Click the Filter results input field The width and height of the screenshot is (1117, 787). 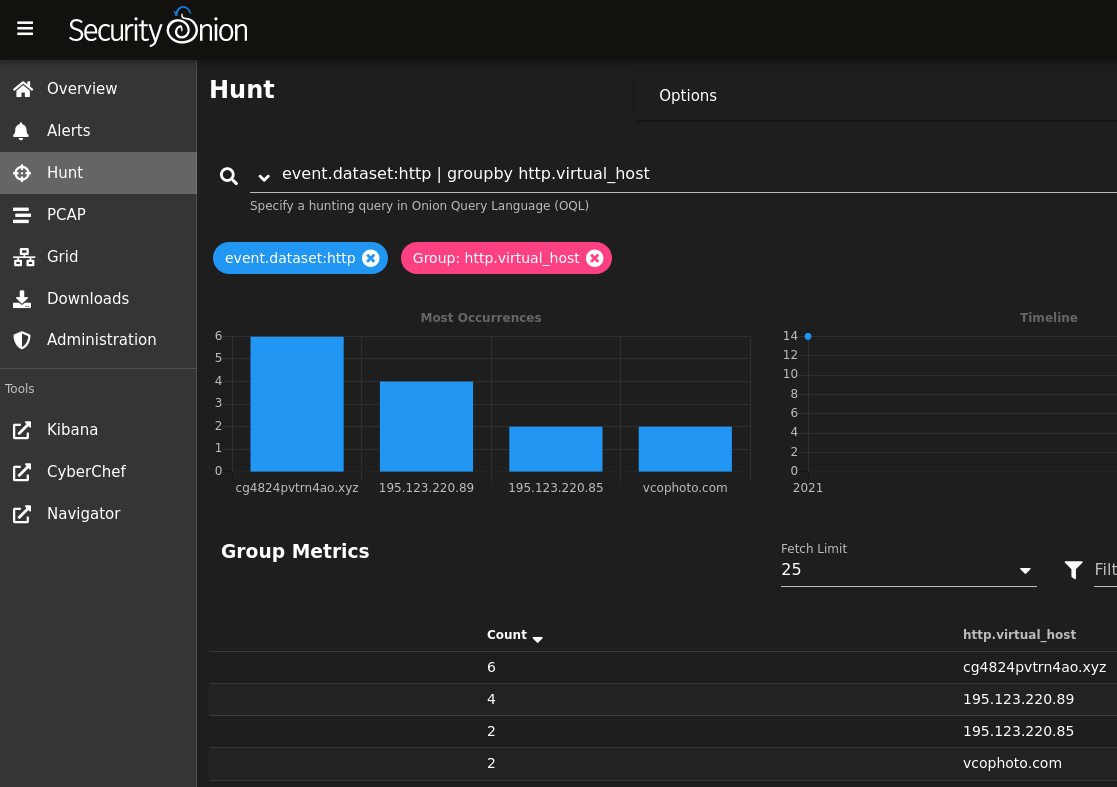pyautogui.click(x=1106, y=570)
